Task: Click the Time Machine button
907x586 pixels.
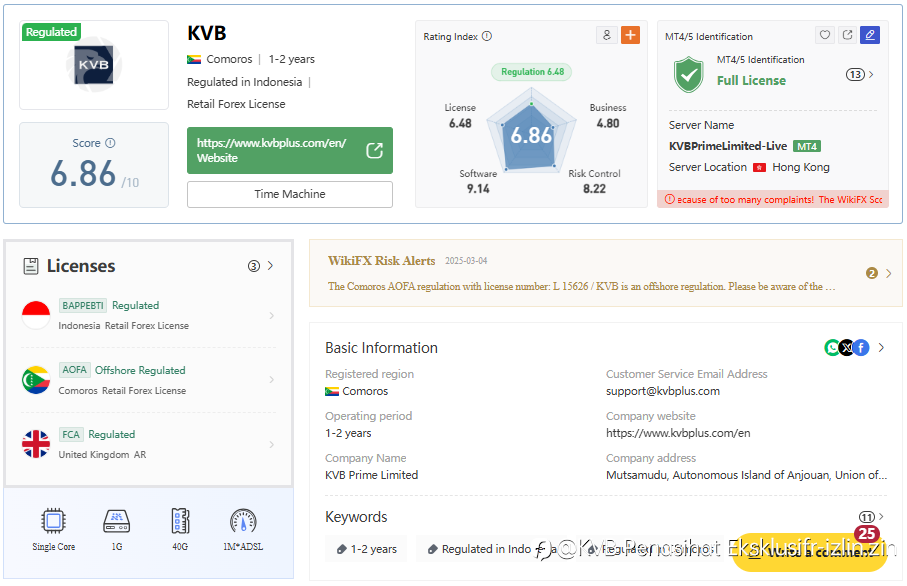Action: click(x=290, y=194)
